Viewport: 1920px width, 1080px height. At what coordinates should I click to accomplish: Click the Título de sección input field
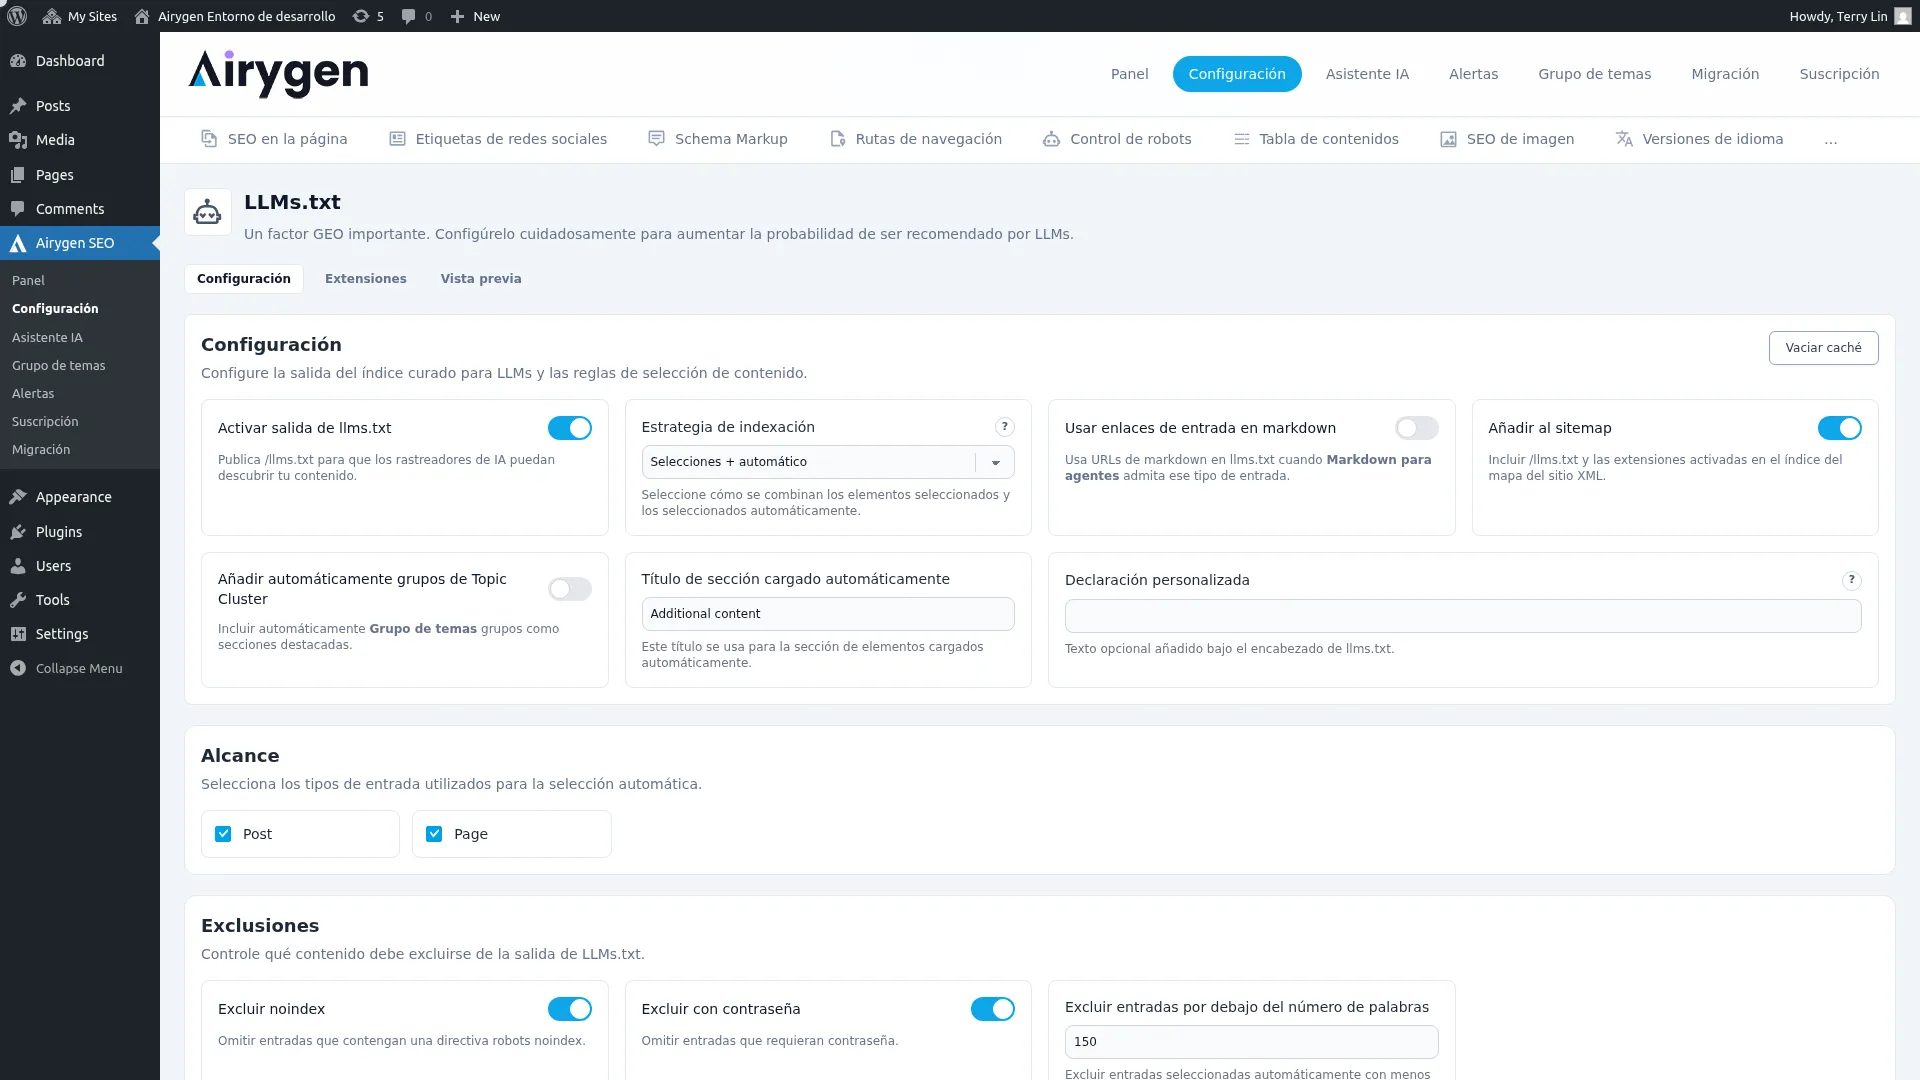[827, 614]
